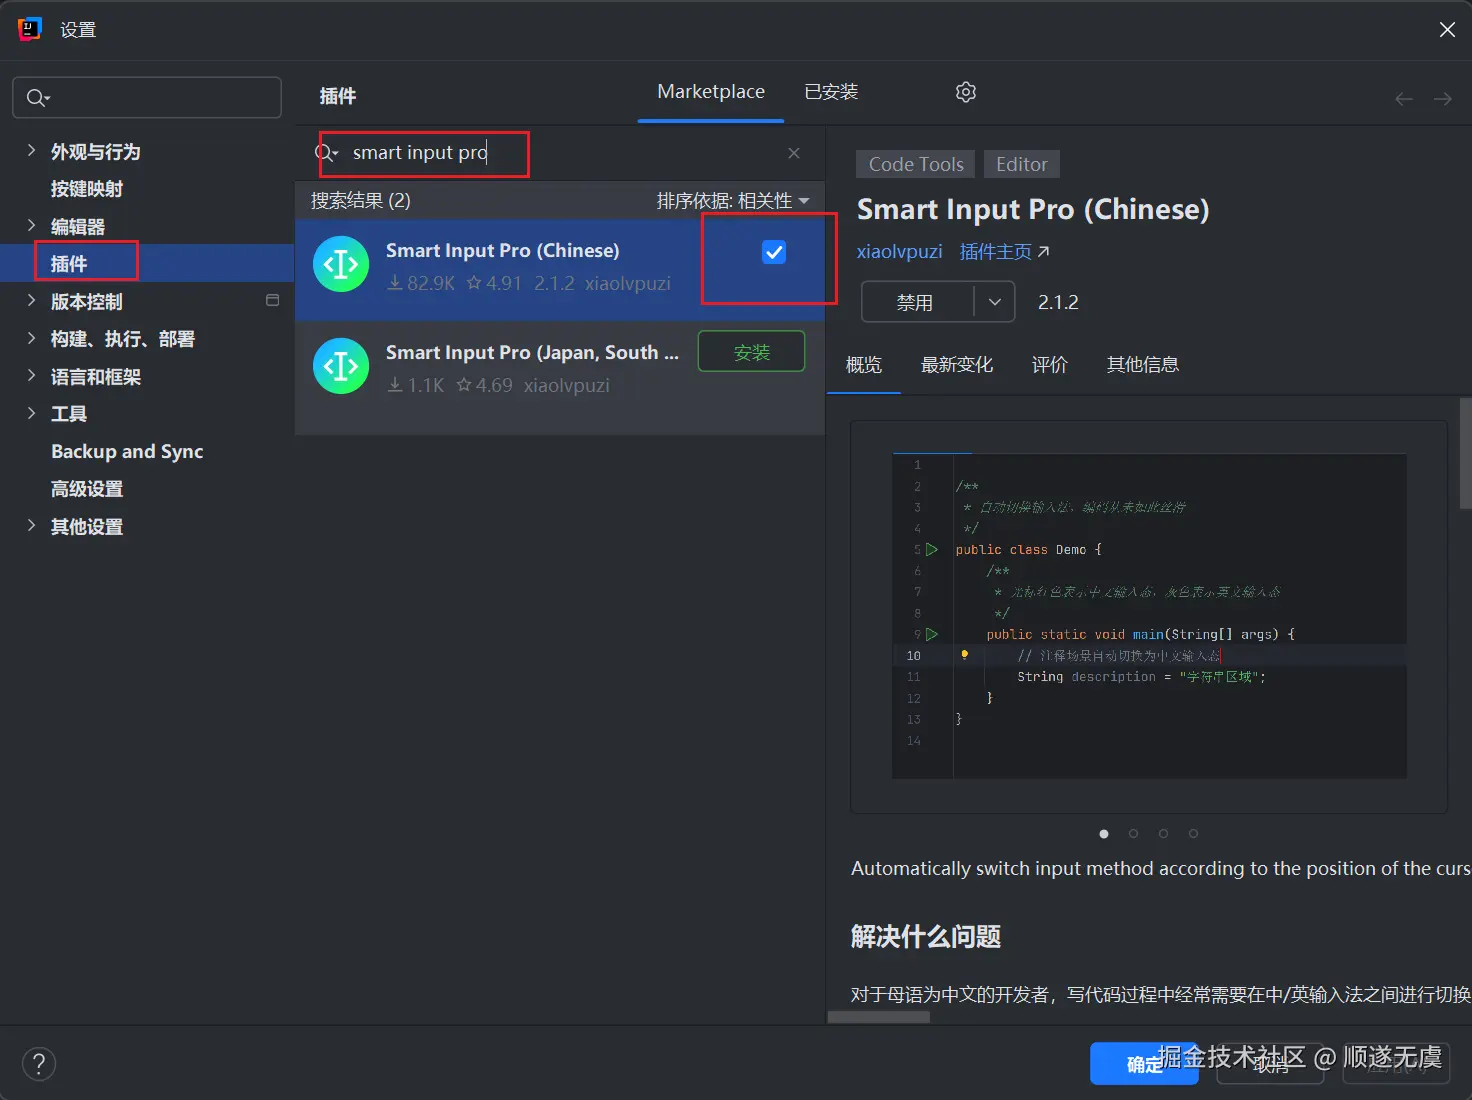The image size is (1472, 1100).
Task: Expand 语言和框架 settings group
Action: 31,376
